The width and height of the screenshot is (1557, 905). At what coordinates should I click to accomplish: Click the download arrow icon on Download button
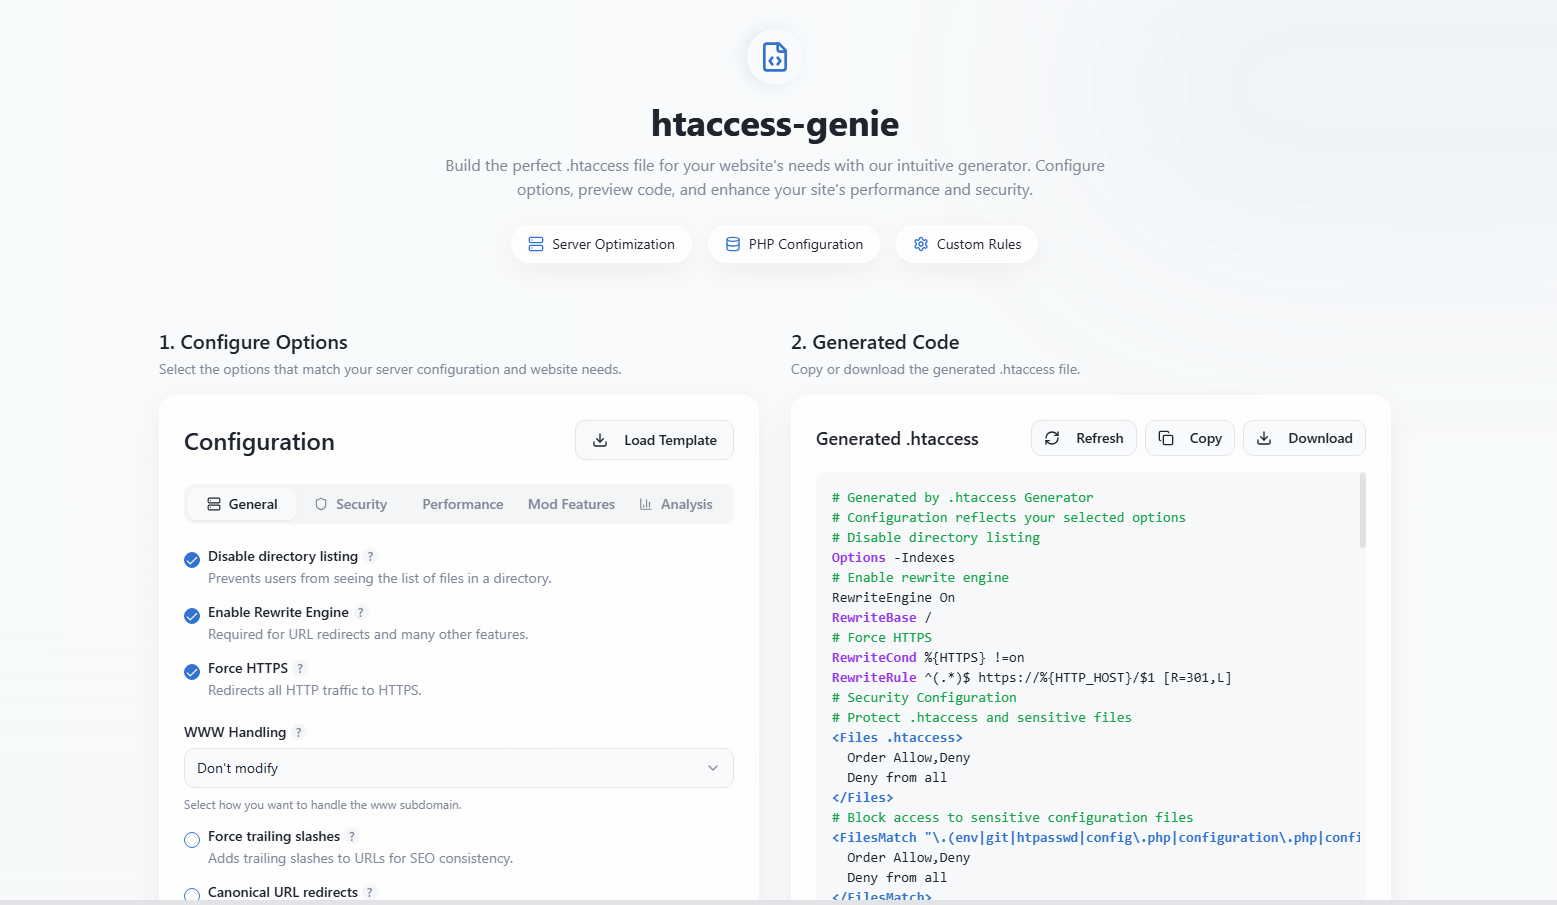(1264, 438)
